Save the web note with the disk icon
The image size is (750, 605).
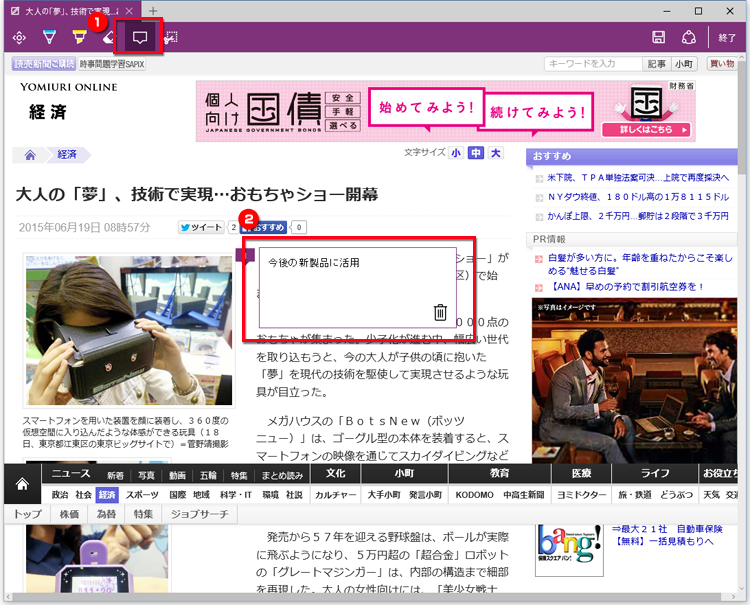point(658,38)
